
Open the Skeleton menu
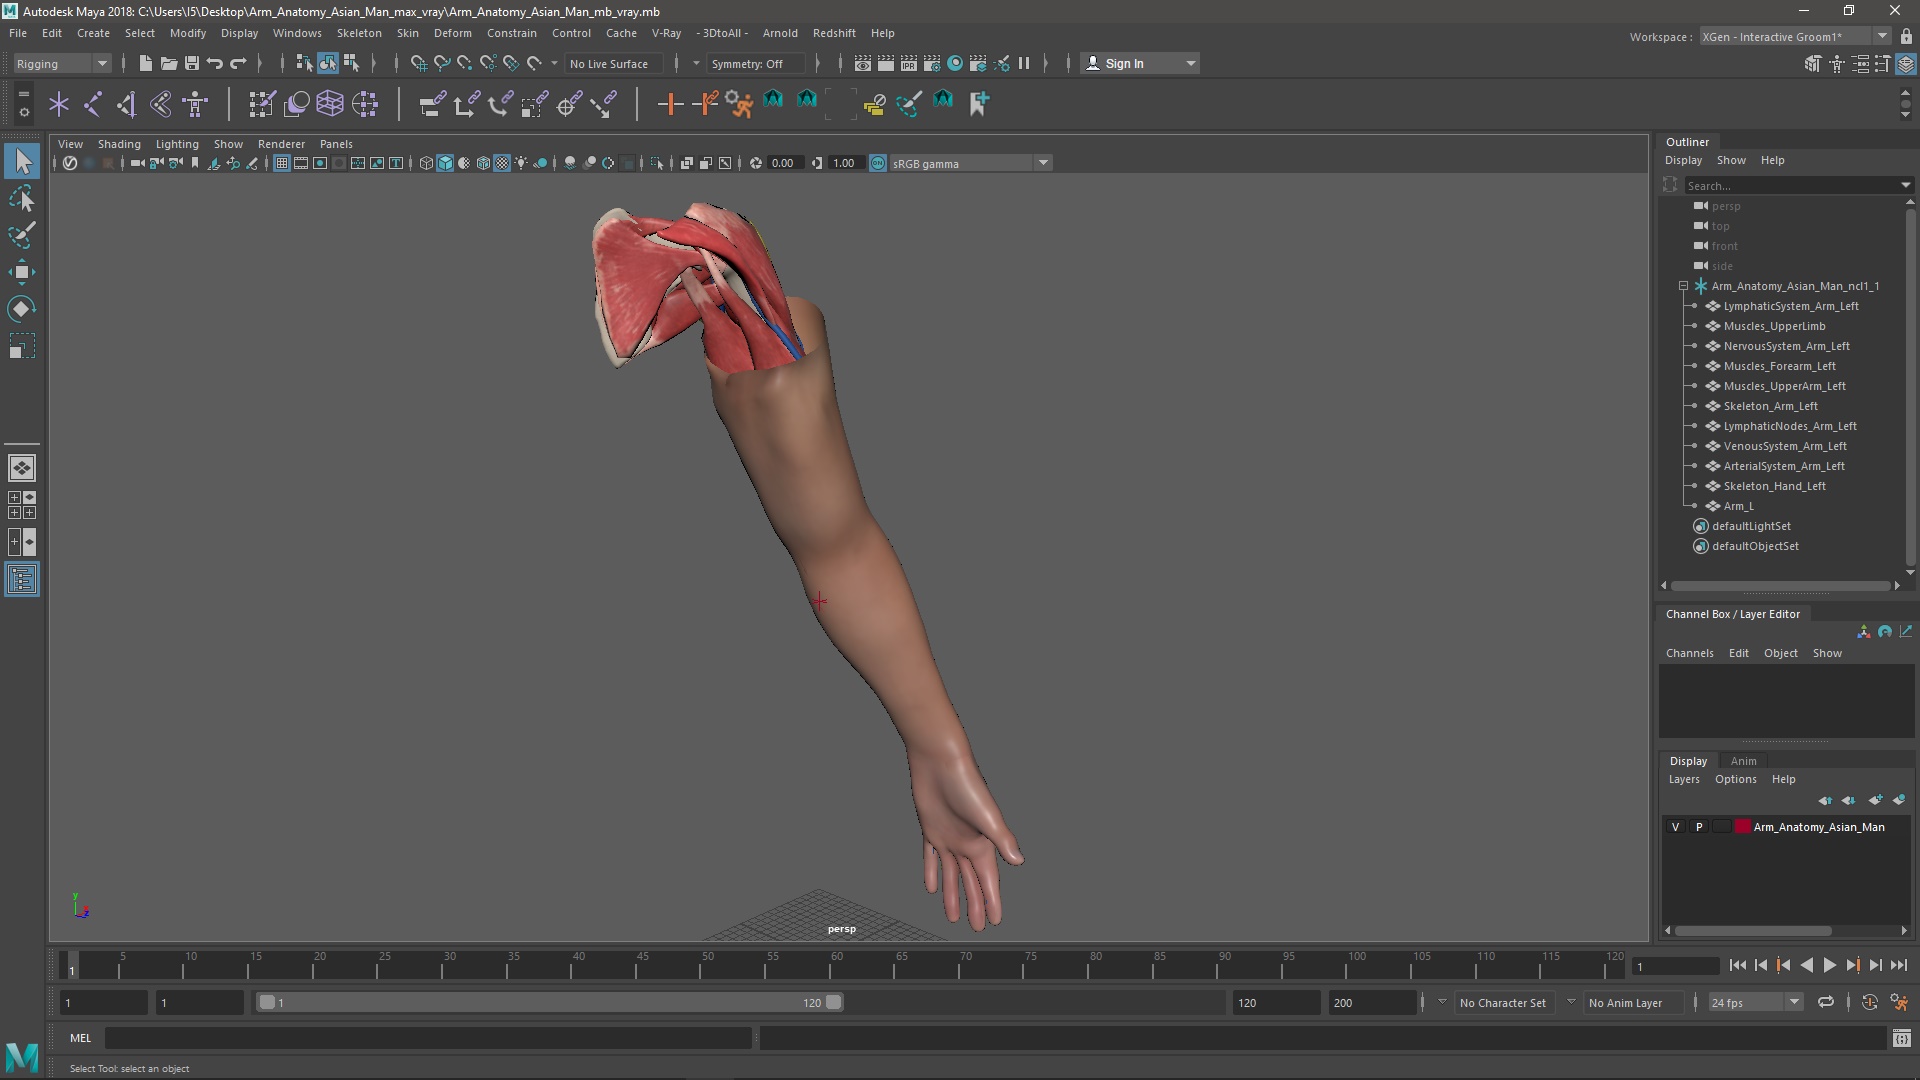click(358, 33)
